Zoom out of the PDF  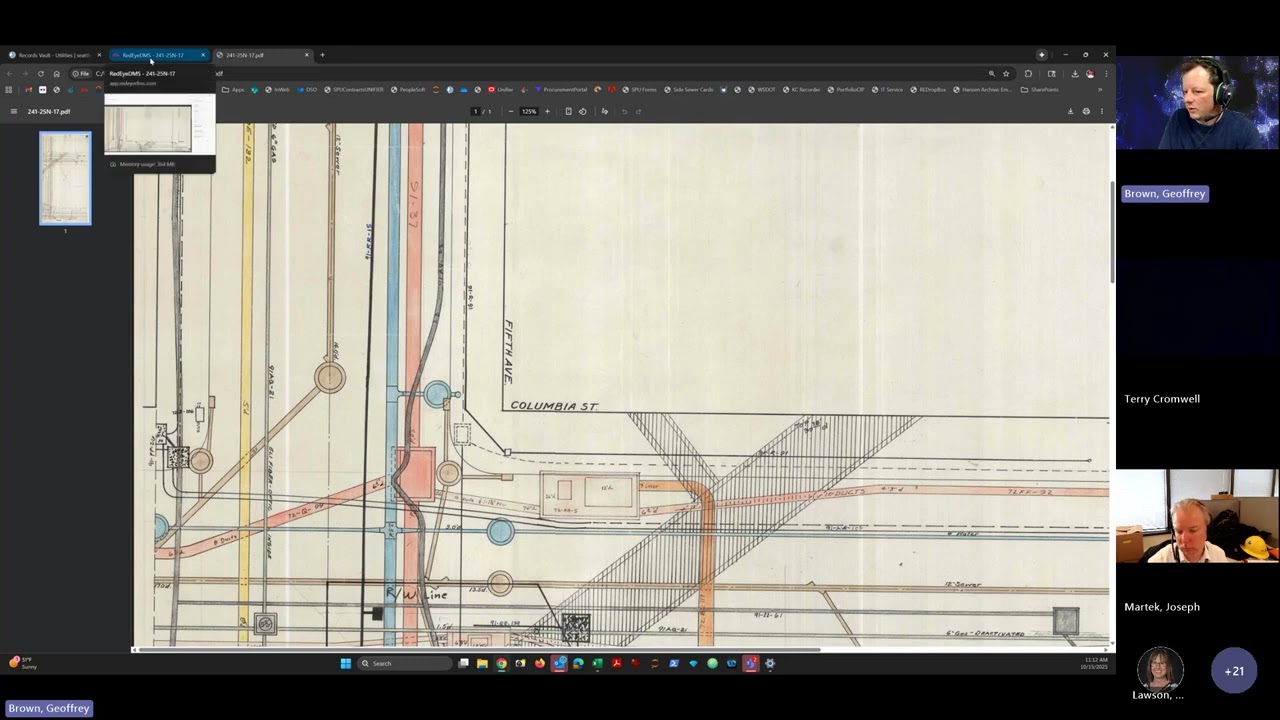point(511,111)
